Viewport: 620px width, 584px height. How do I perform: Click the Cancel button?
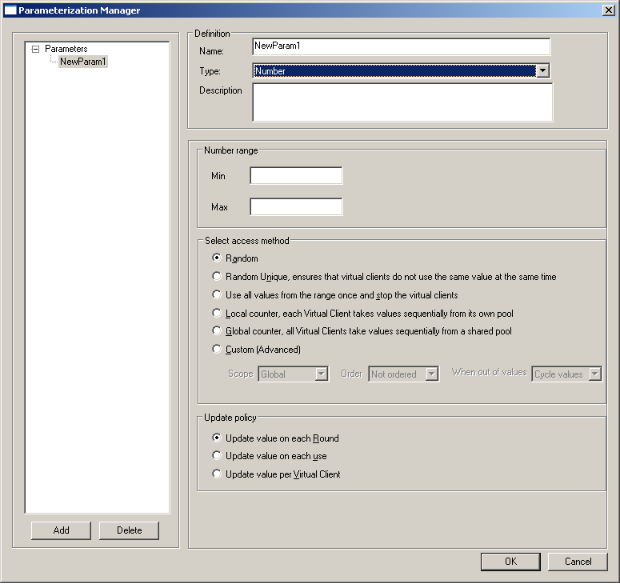(x=578, y=561)
